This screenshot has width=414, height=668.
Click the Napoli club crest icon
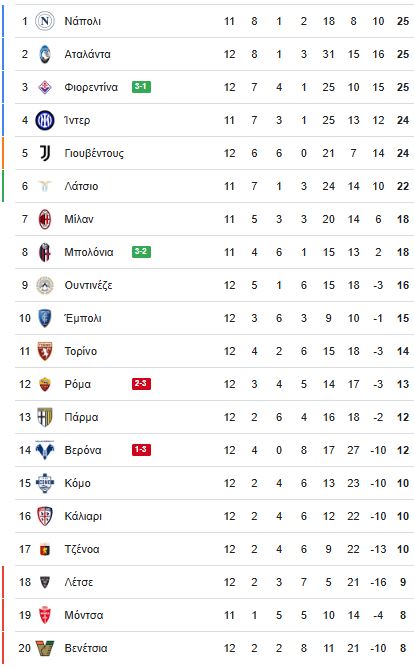click(x=45, y=21)
